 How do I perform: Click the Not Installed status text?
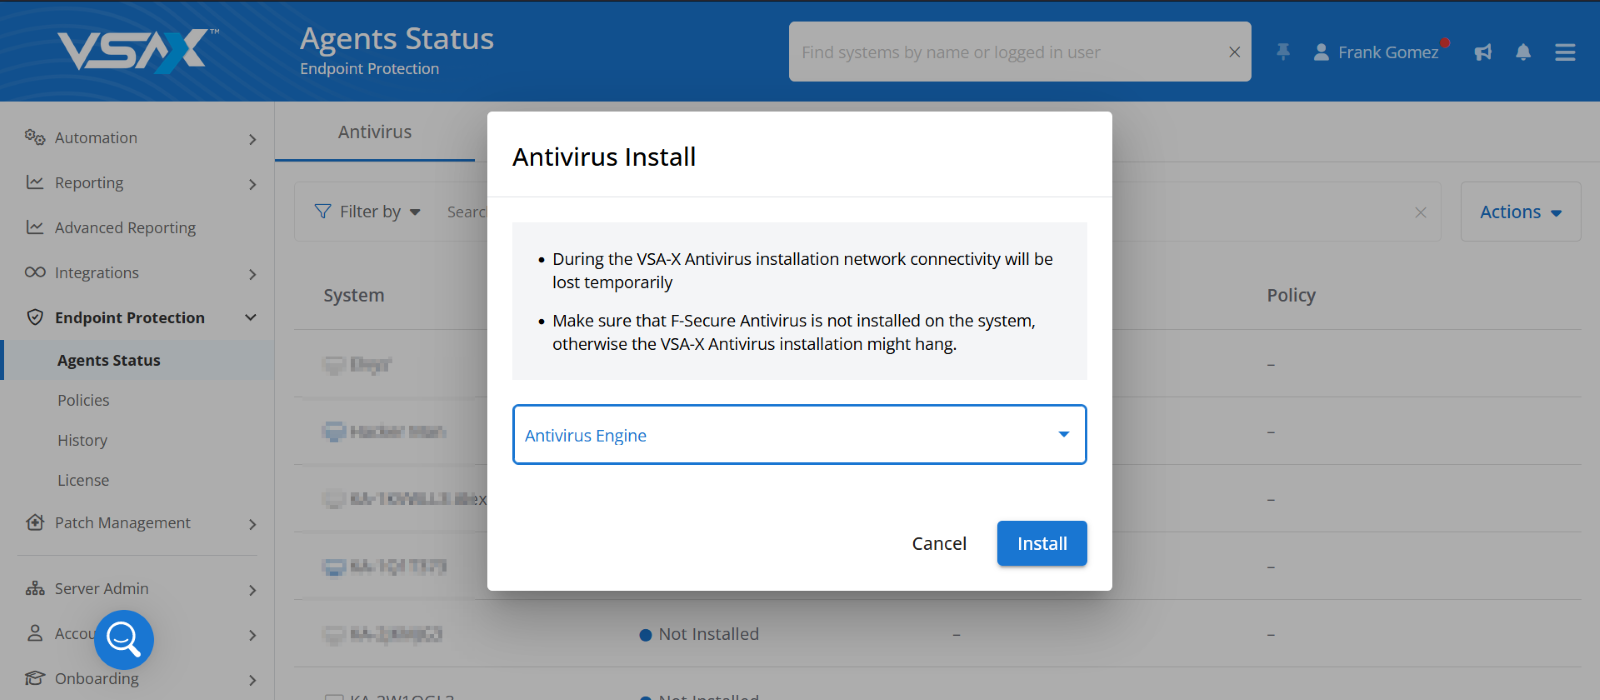[x=709, y=634]
